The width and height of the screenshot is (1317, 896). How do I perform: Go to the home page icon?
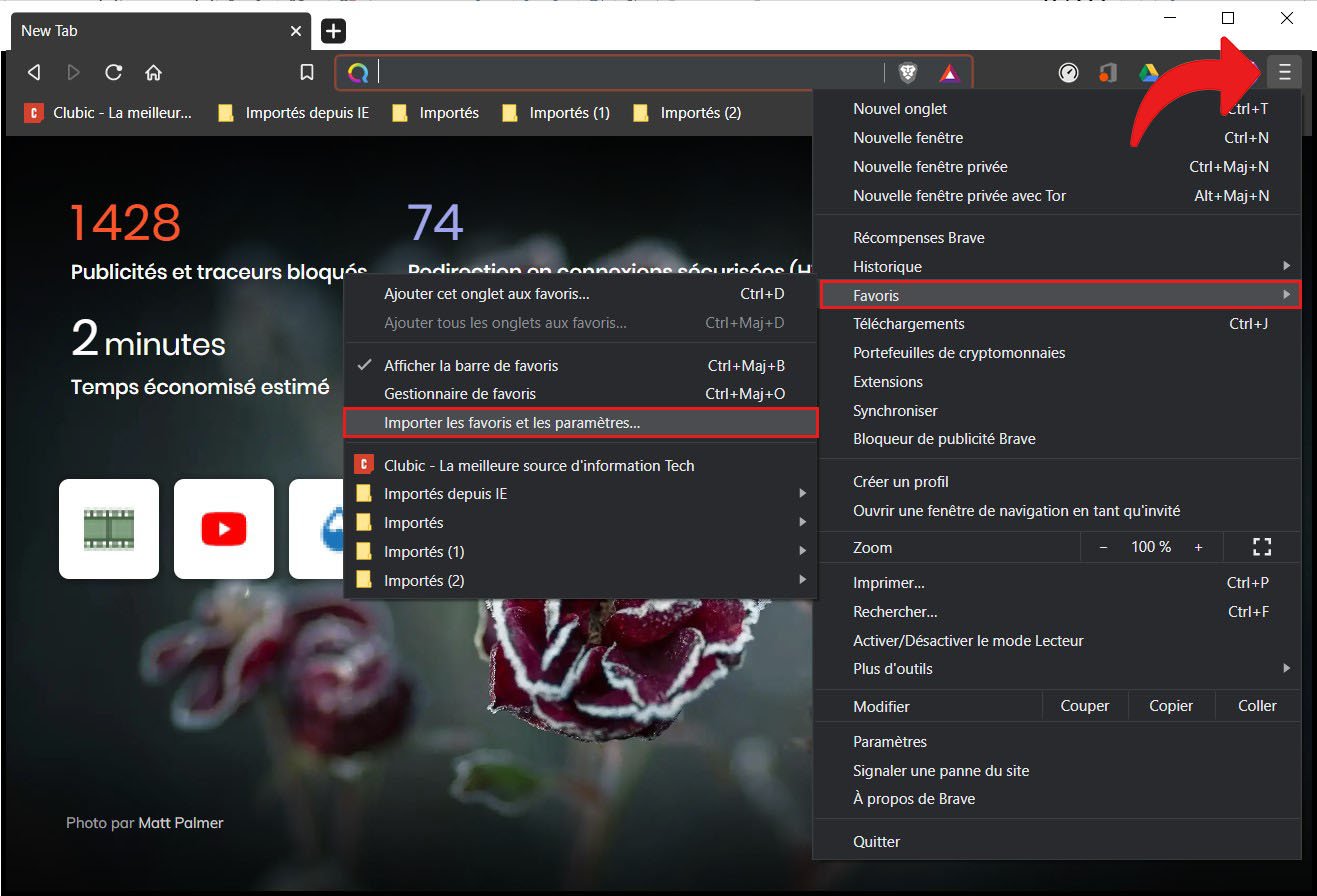(153, 72)
